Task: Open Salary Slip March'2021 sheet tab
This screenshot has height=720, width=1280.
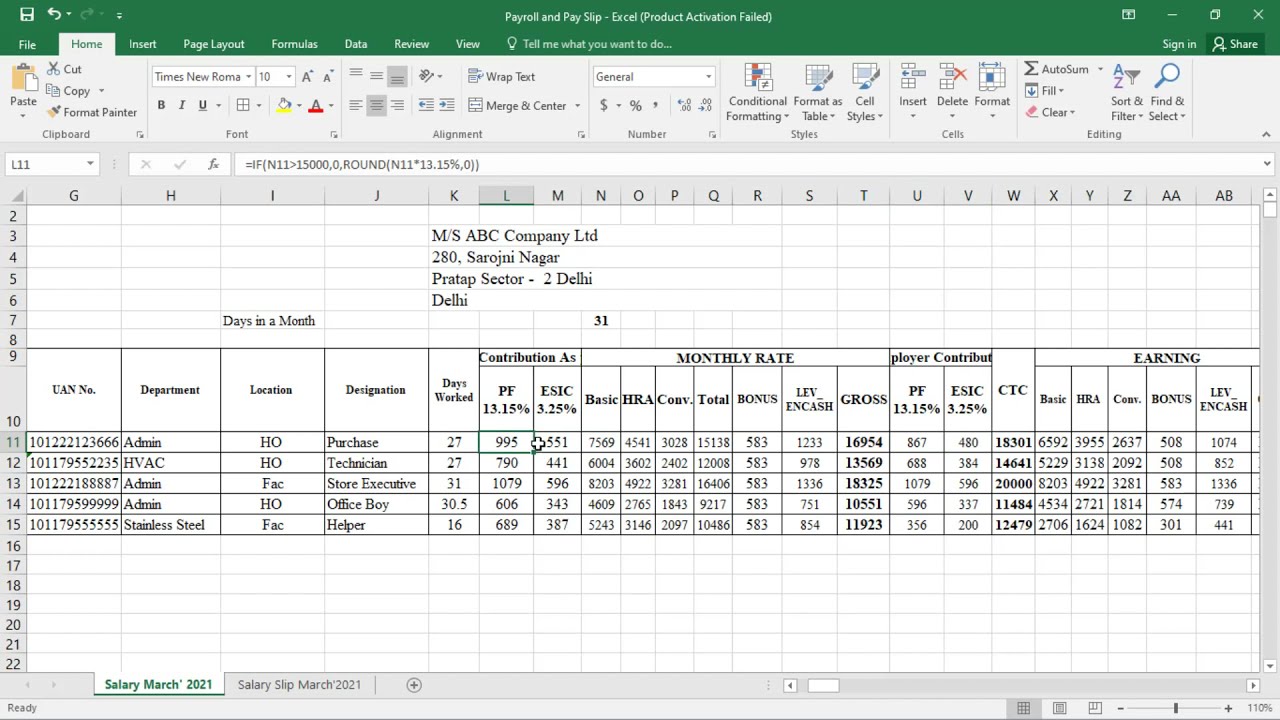Action: pos(299,685)
